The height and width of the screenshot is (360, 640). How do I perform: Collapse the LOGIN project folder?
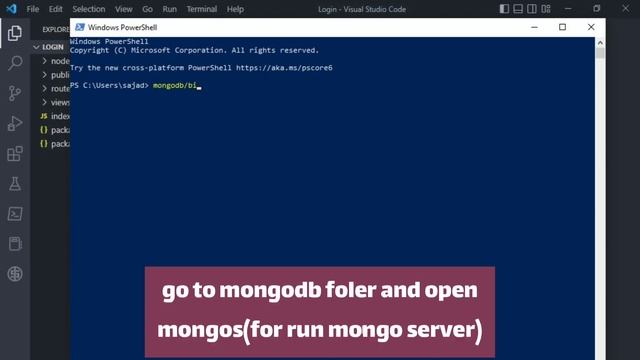(x=36, y=47)
